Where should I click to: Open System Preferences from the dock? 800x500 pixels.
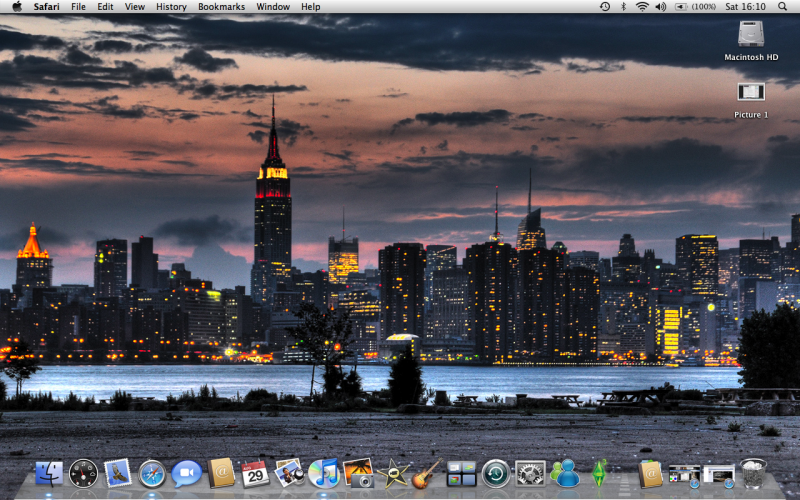coord(530,473)
